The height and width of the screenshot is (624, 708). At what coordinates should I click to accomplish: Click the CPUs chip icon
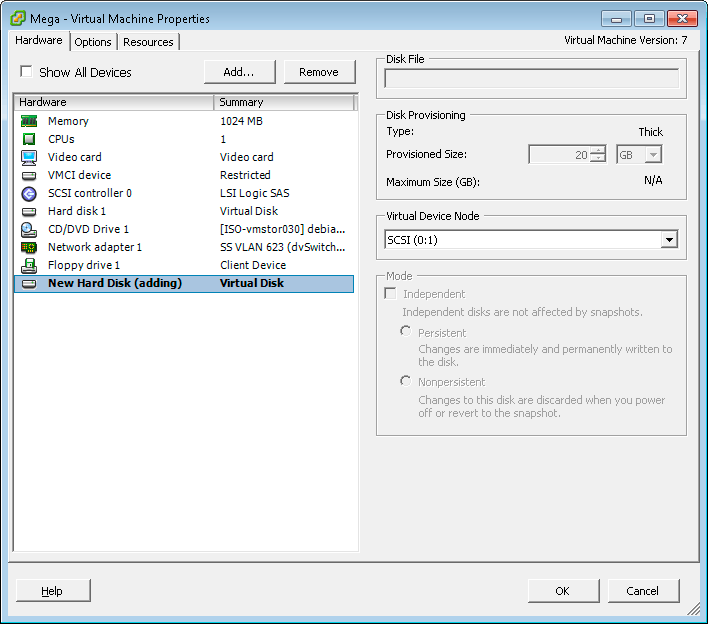pyautogui.click(x=29, y=139)
